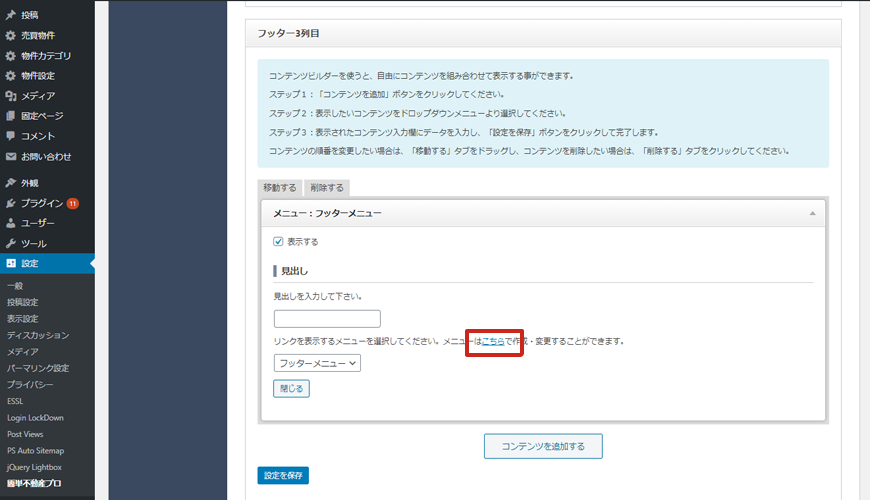870x500 pixels.
Task: Follow the こちら menu link
Action: pyautogui.click(x=493, y=341)
